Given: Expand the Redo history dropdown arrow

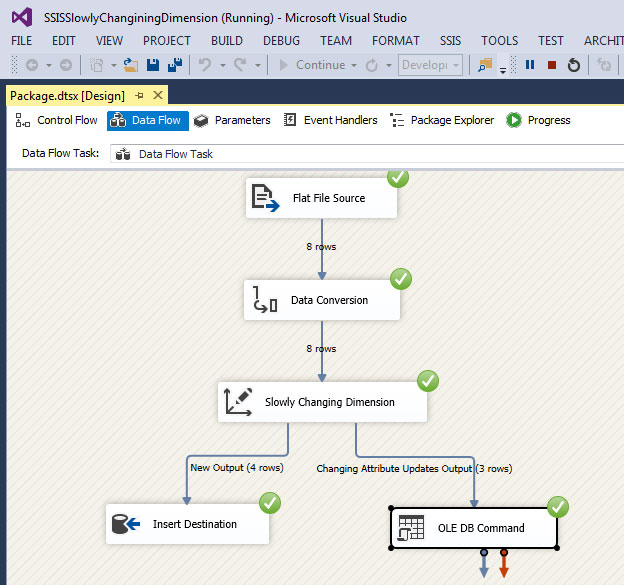Looking at the screenshot, I should click(x=258, y=65).
